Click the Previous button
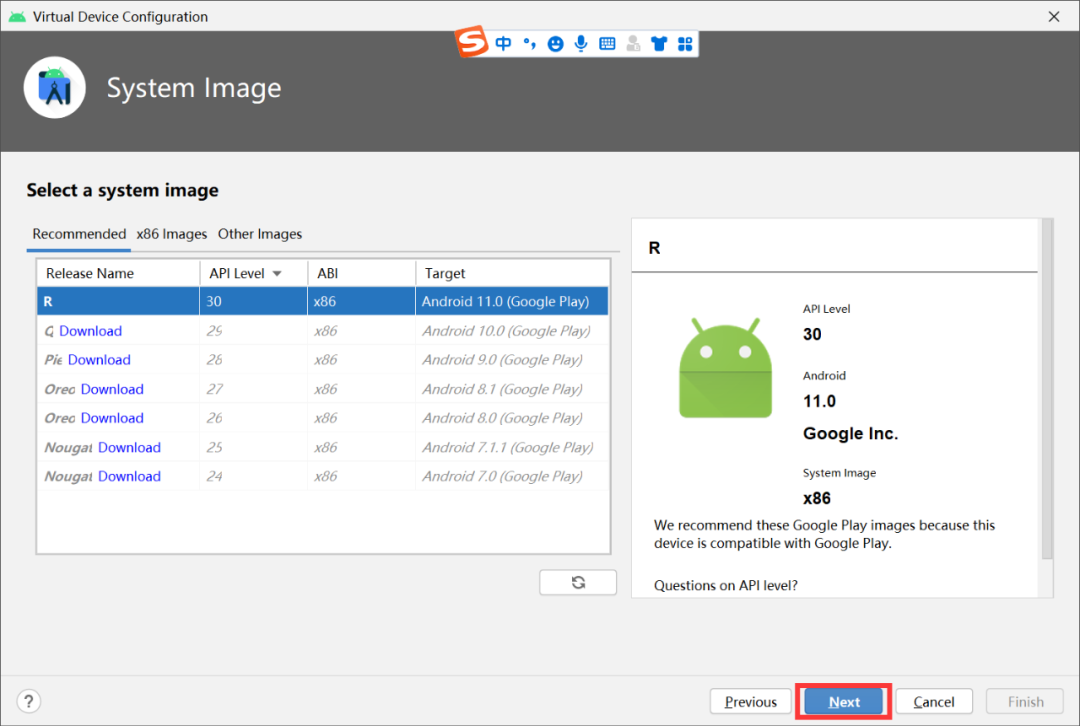 [x=751, y=702]
